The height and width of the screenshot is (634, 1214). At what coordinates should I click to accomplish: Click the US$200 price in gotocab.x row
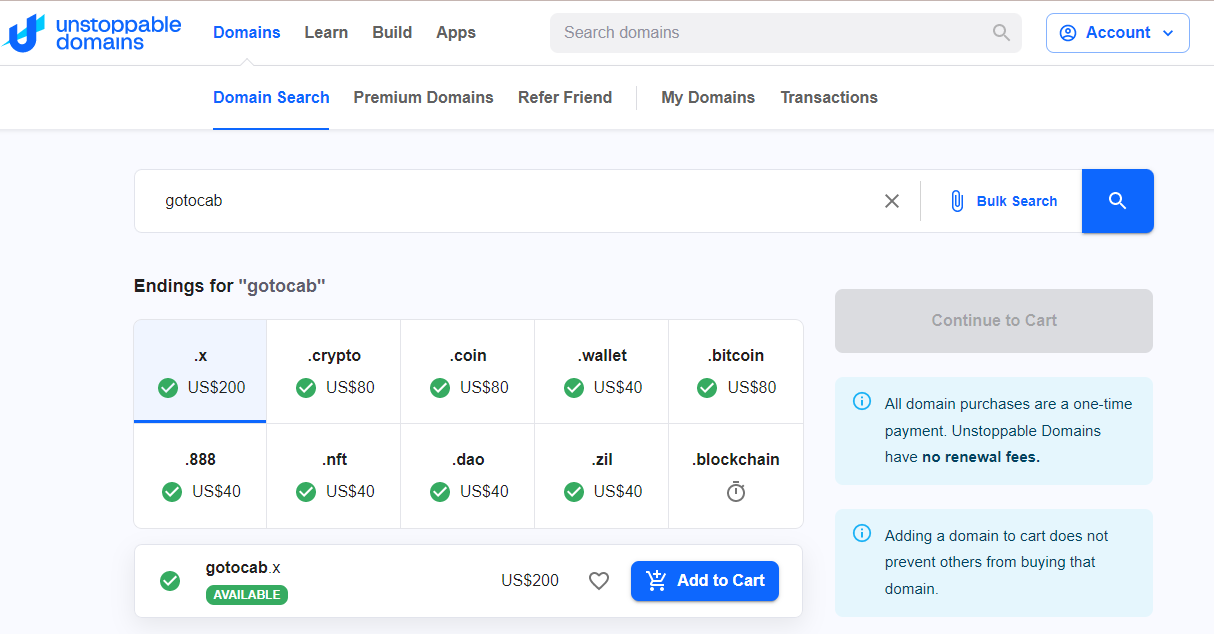530,581
